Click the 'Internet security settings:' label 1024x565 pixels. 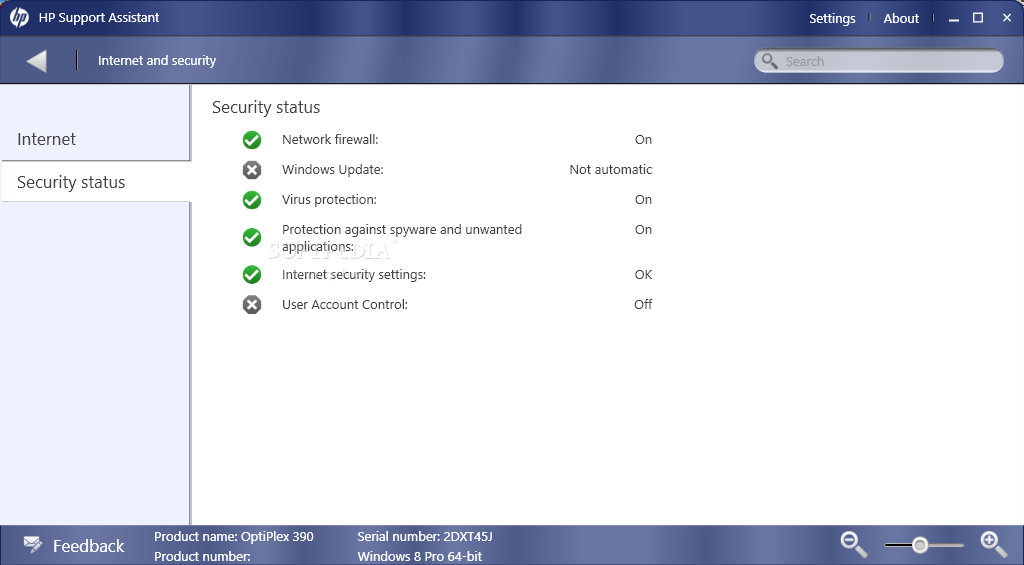pyautogui.click(x=354, y=274)
